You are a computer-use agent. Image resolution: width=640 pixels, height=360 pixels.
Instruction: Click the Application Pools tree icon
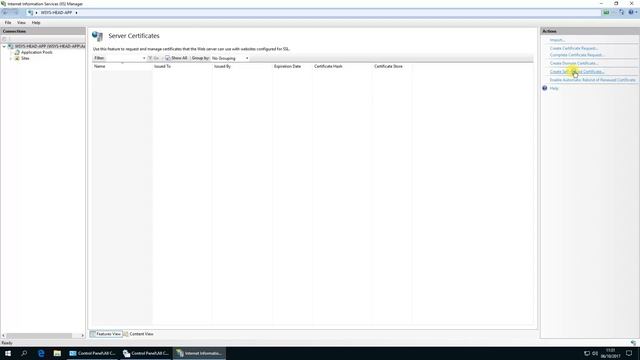pos(17,52)
